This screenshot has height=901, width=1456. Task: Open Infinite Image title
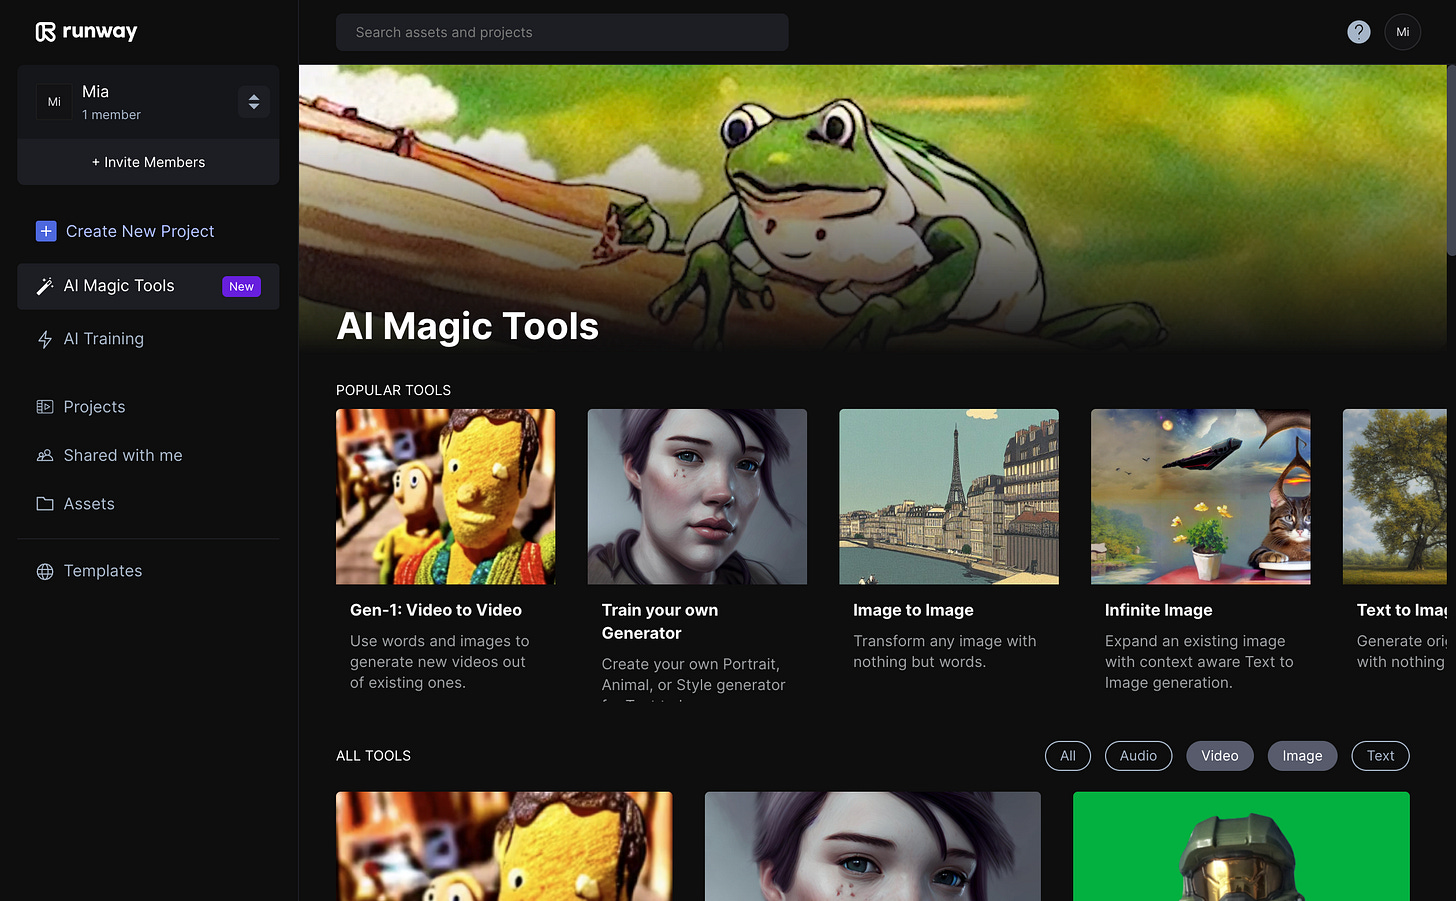click(1158, 610)
